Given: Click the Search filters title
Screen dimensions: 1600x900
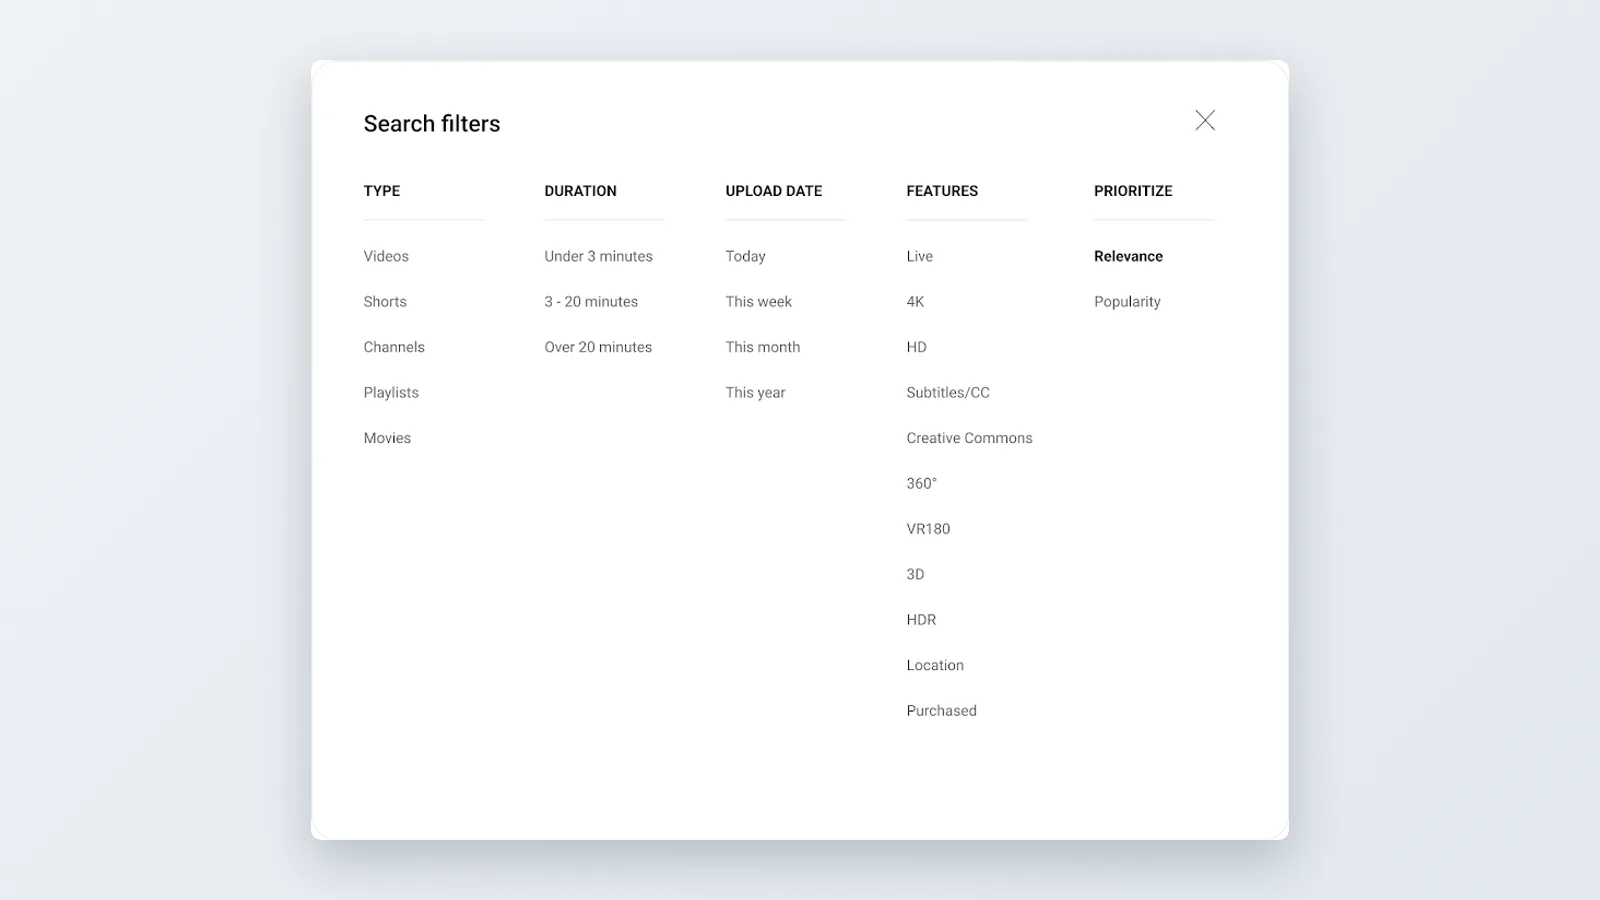Looking at the screenshot, I should point(432,124).
